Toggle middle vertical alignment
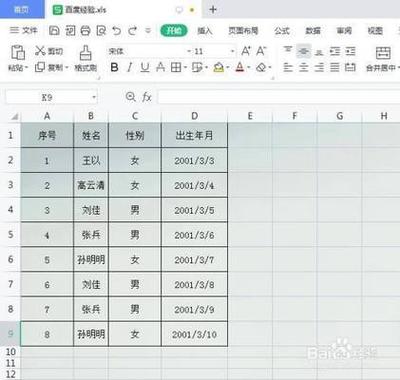This screenshot has width=400, height=380. [303, 51]
